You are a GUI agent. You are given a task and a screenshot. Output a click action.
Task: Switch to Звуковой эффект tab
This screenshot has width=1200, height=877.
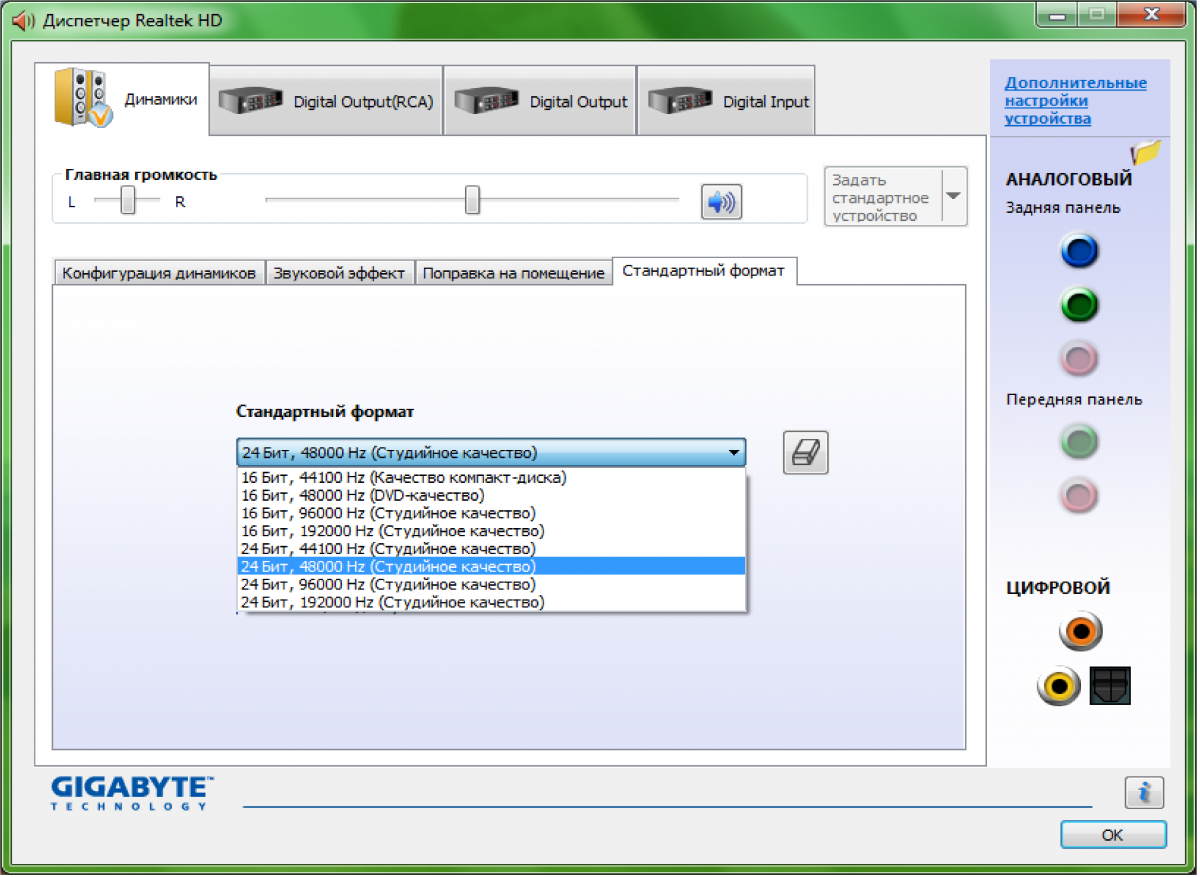pyautogui.click(x=339, y=273)
